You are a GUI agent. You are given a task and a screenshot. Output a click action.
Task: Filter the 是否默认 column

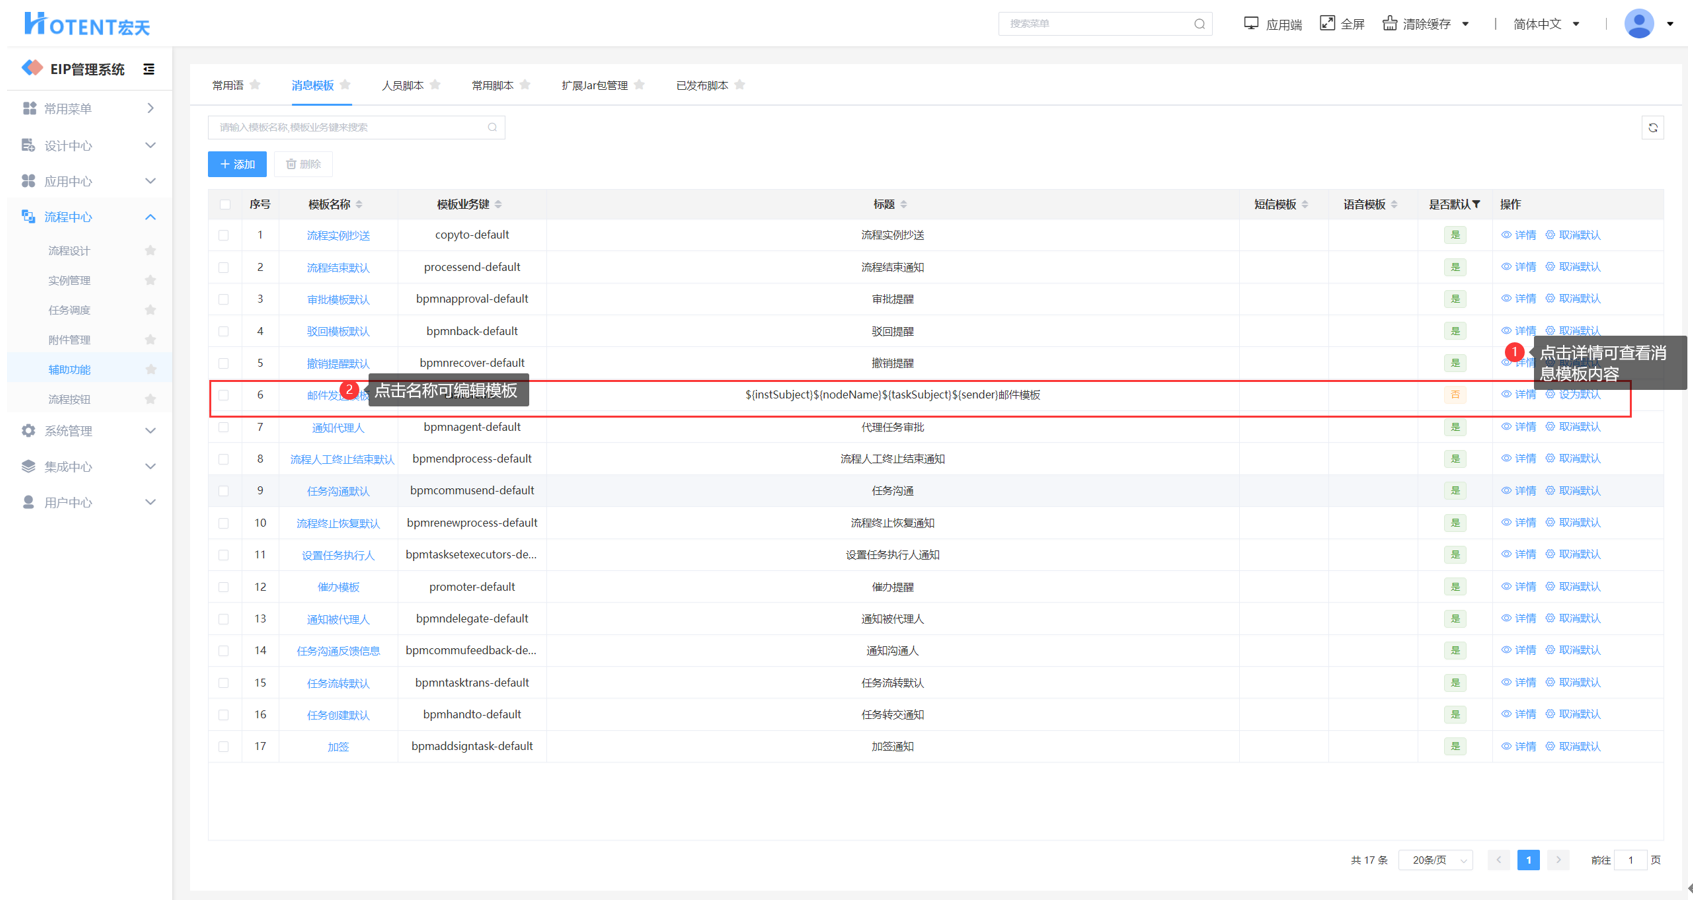point(1476,204)
